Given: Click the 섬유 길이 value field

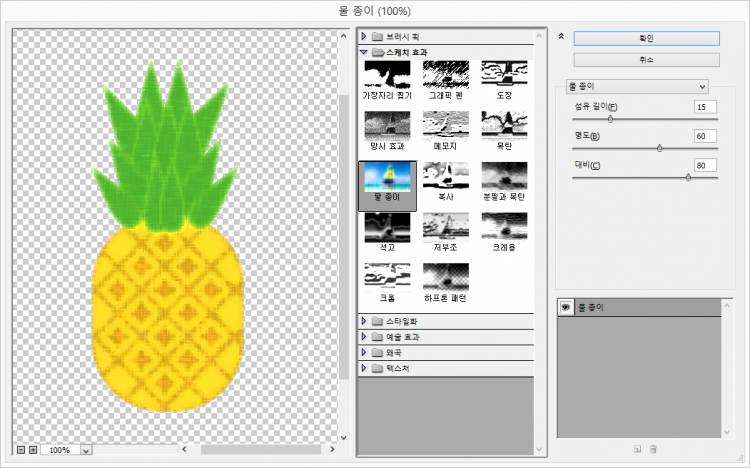Looking at the screenshot, I should coord(705,107).
